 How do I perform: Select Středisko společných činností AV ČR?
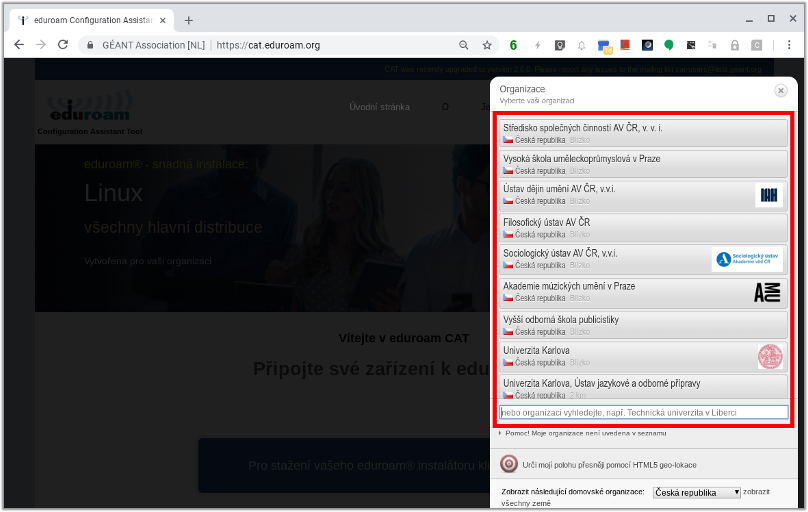643,133
